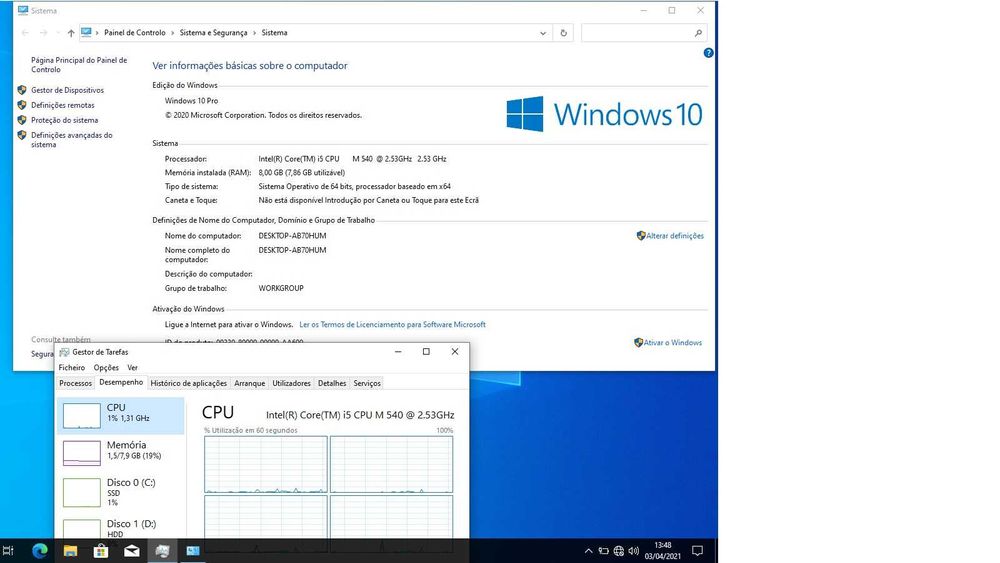Open File Explorer from the taskbar

tap(70, 551)
